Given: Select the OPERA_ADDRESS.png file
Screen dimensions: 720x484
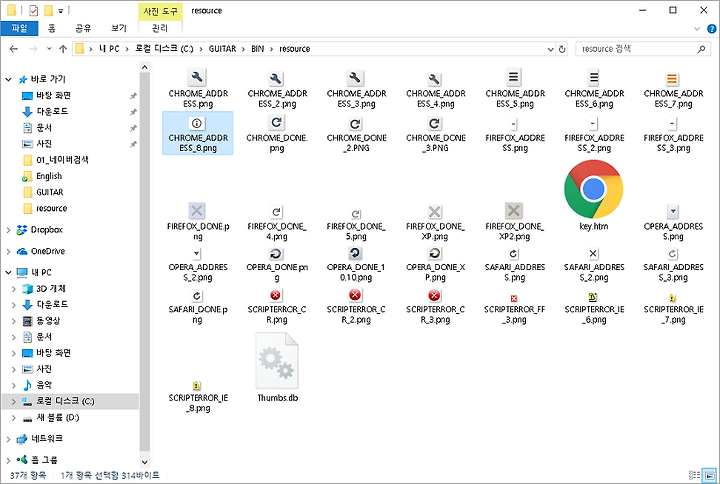Looking at the screenshot, I should pos(673,222).
